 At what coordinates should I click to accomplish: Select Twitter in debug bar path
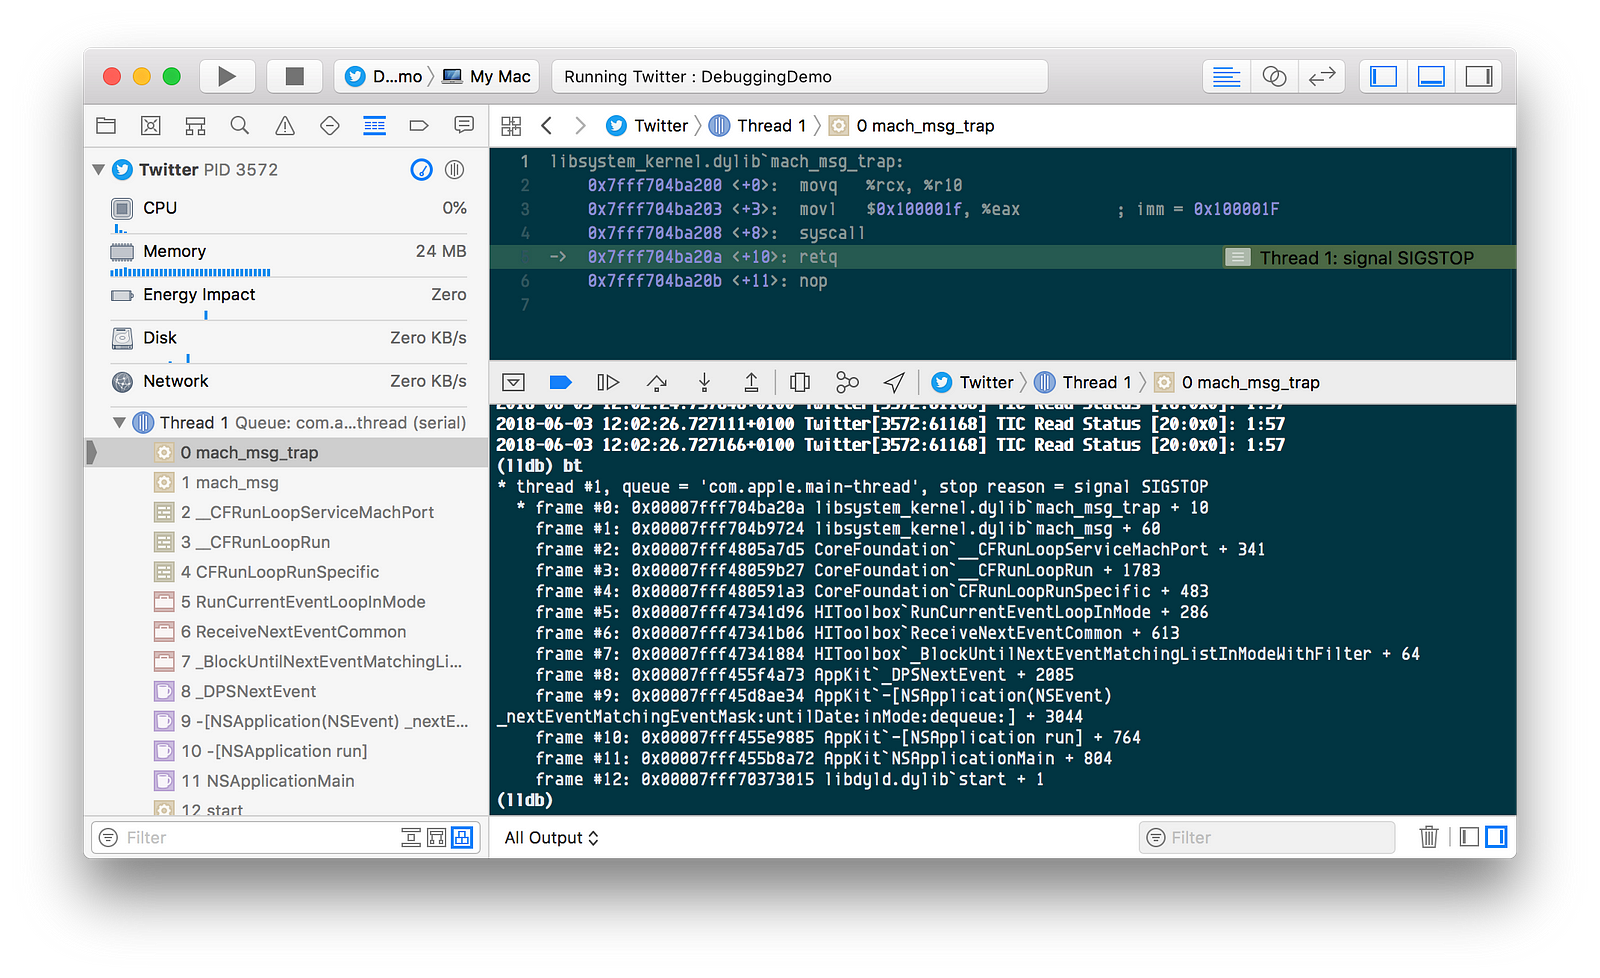(x=972, y=382)
